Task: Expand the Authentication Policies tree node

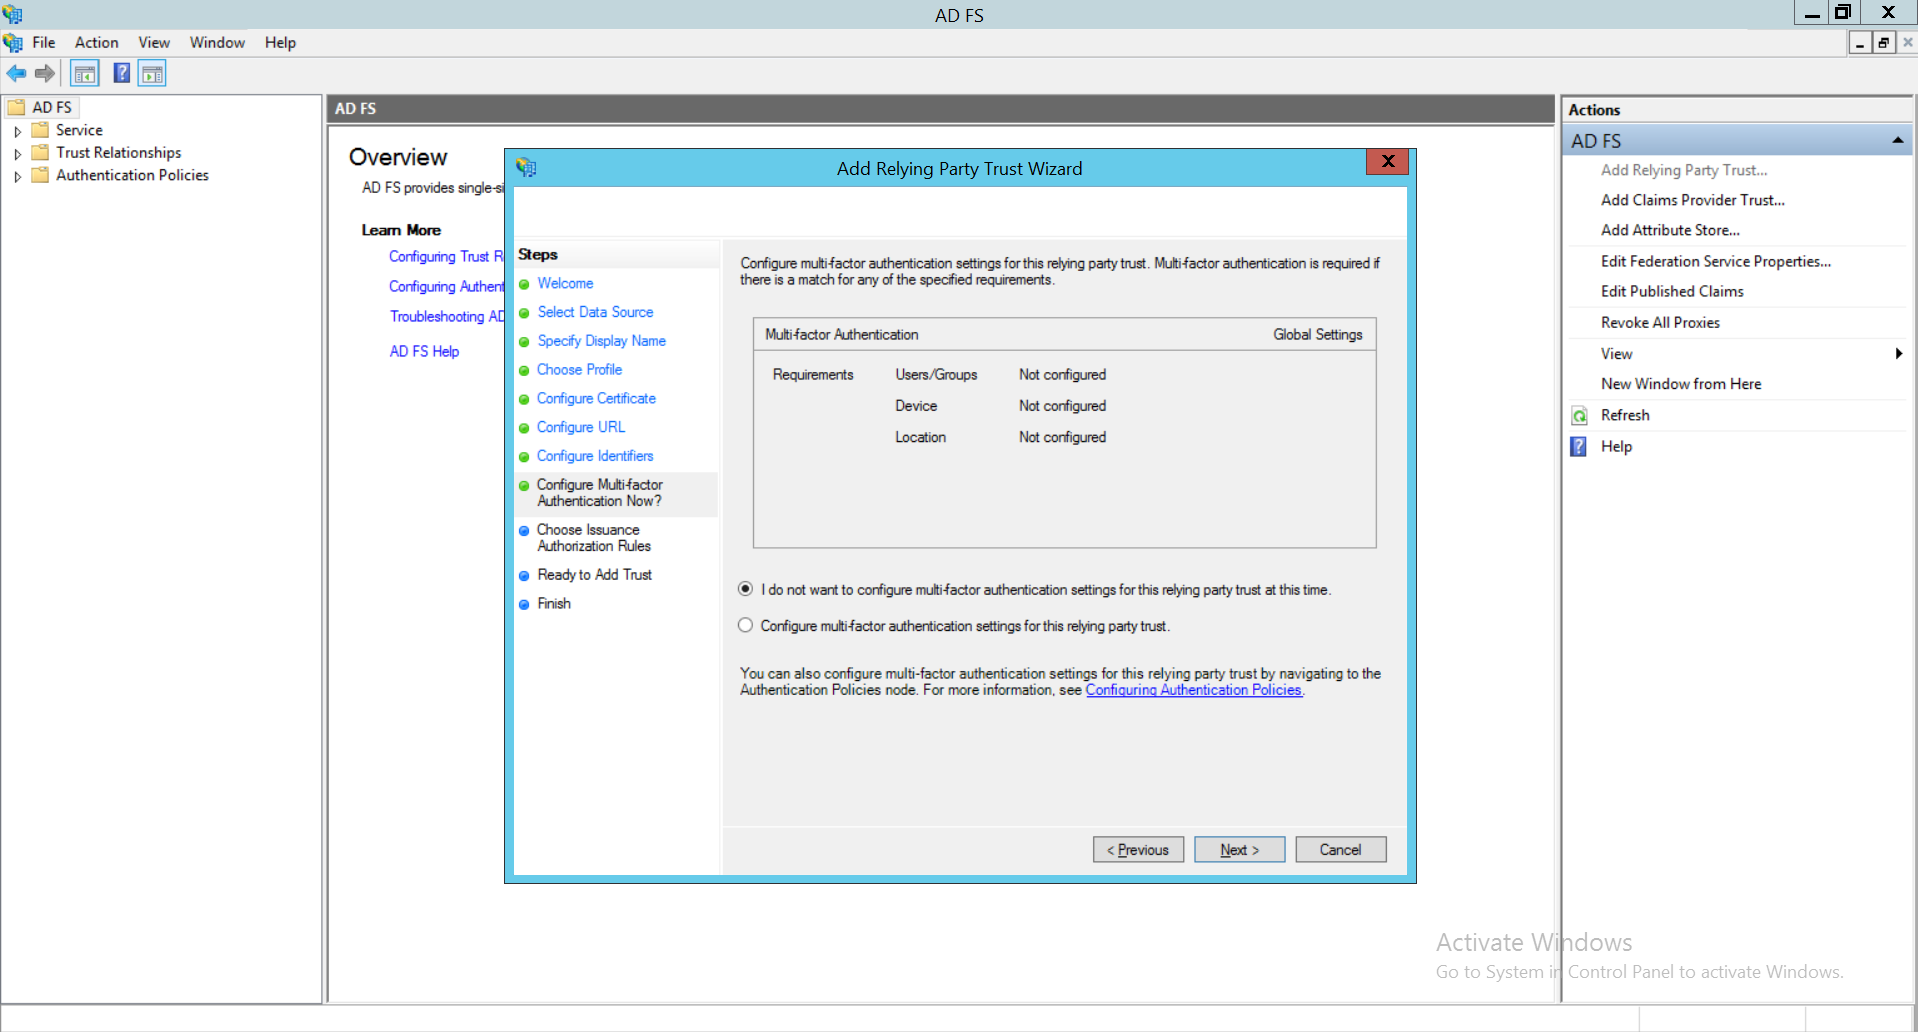Action: pos(17,175)
